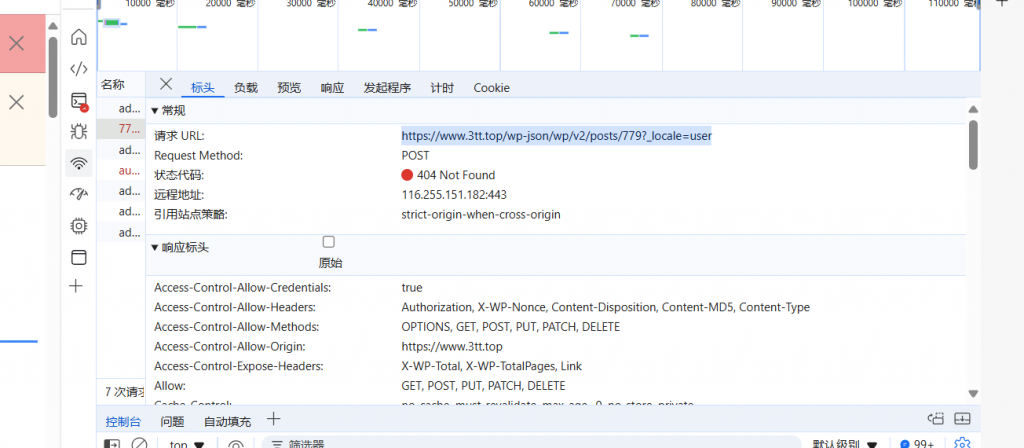1024x448 pixels.
Task: Open the 默认级别 log level dropdown
Action: tap(844, 445)
